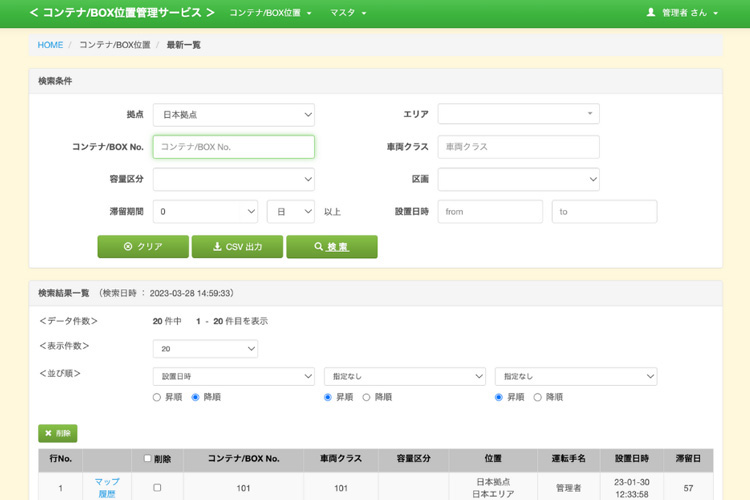Image resolution: width=750 pixels, height=500 pixels.
Task: Select 降順 for second sort key
Action: [x=367, y=397]
